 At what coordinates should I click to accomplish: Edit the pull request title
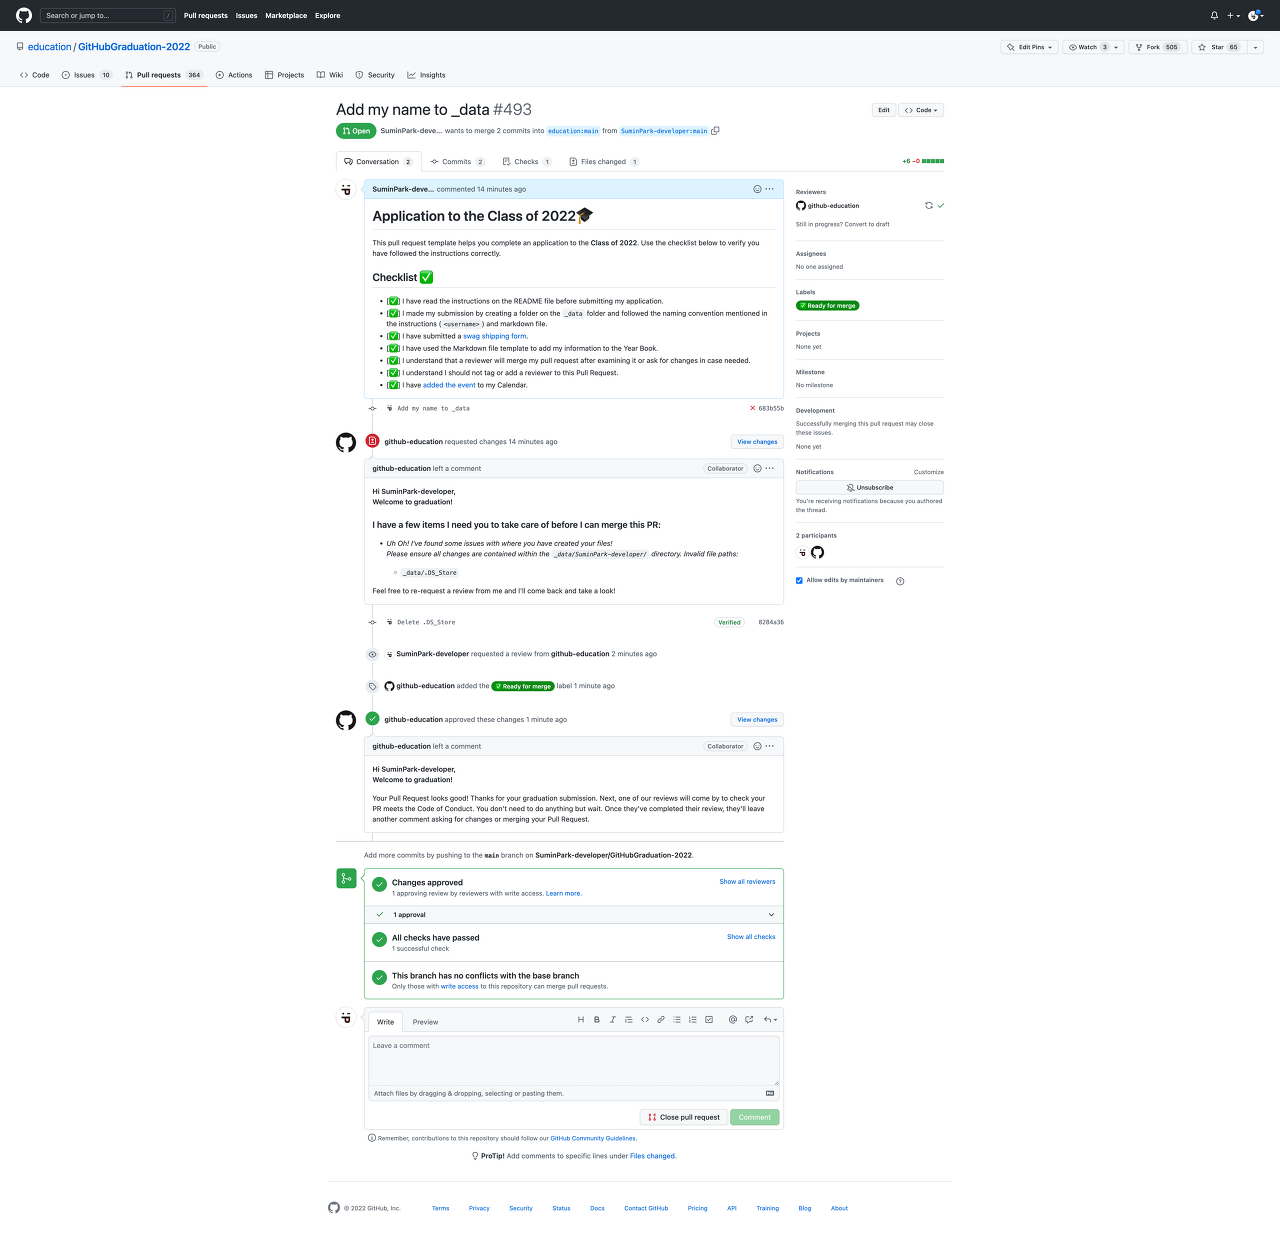pos(884,110)
